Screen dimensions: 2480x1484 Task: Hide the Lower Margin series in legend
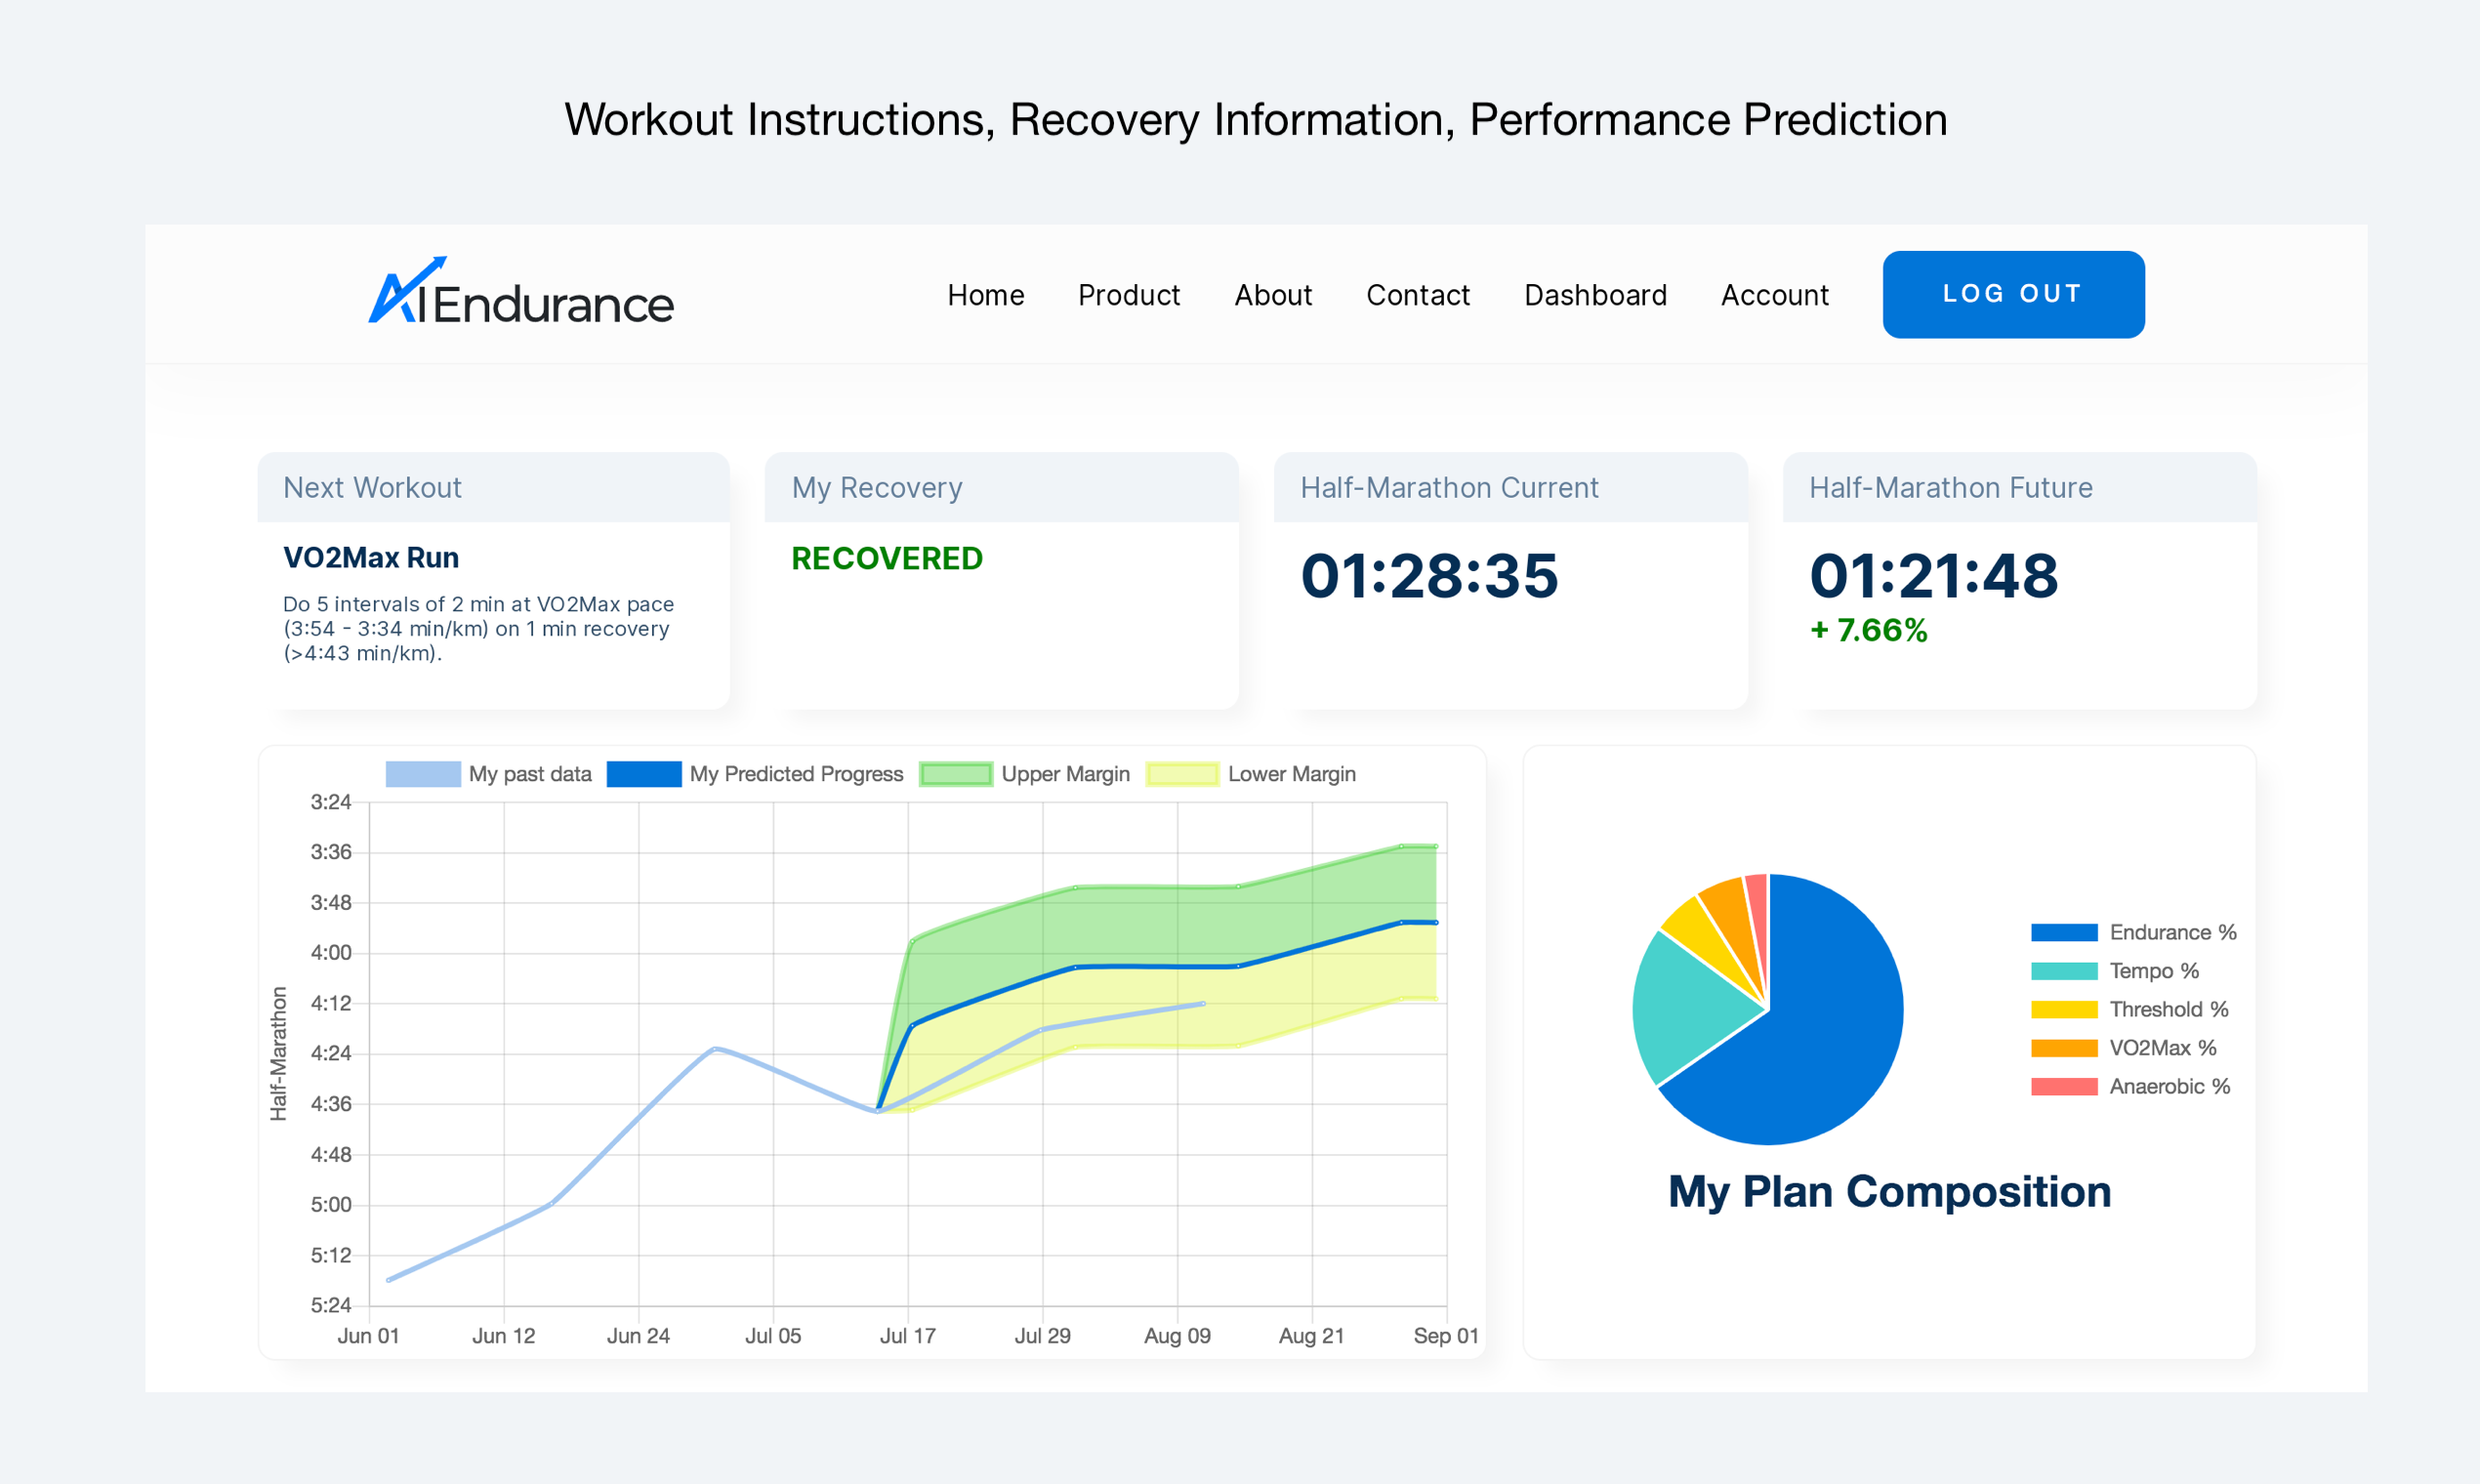pos(1182,774)
